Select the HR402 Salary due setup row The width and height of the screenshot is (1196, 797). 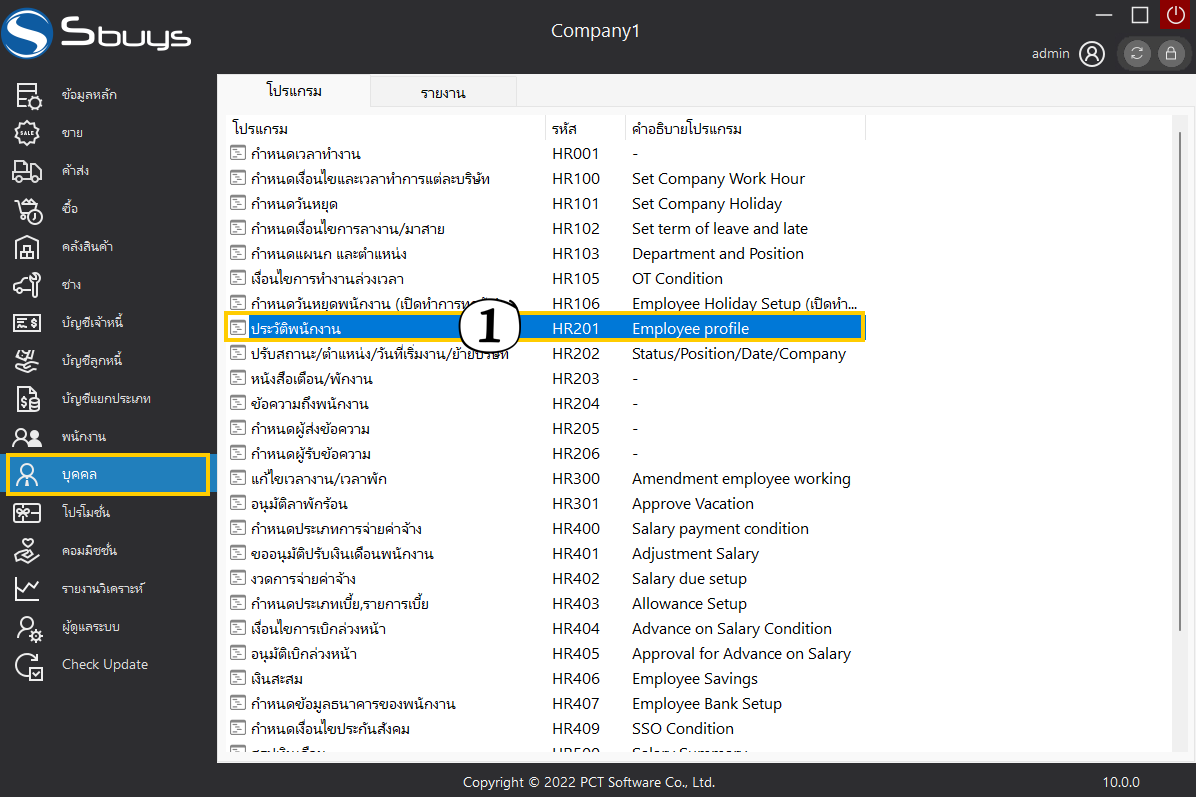(x=544, y=579)
